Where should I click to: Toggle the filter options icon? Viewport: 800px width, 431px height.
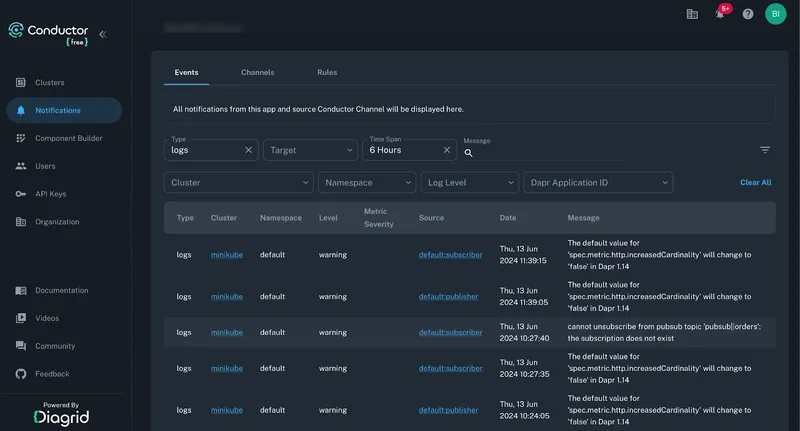coord(765,150)
